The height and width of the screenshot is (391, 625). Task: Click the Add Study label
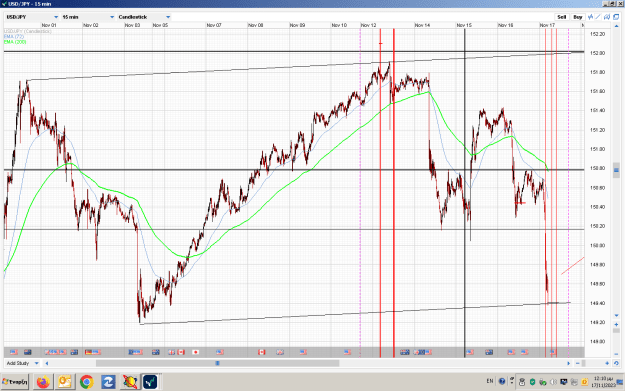point(18,363)
